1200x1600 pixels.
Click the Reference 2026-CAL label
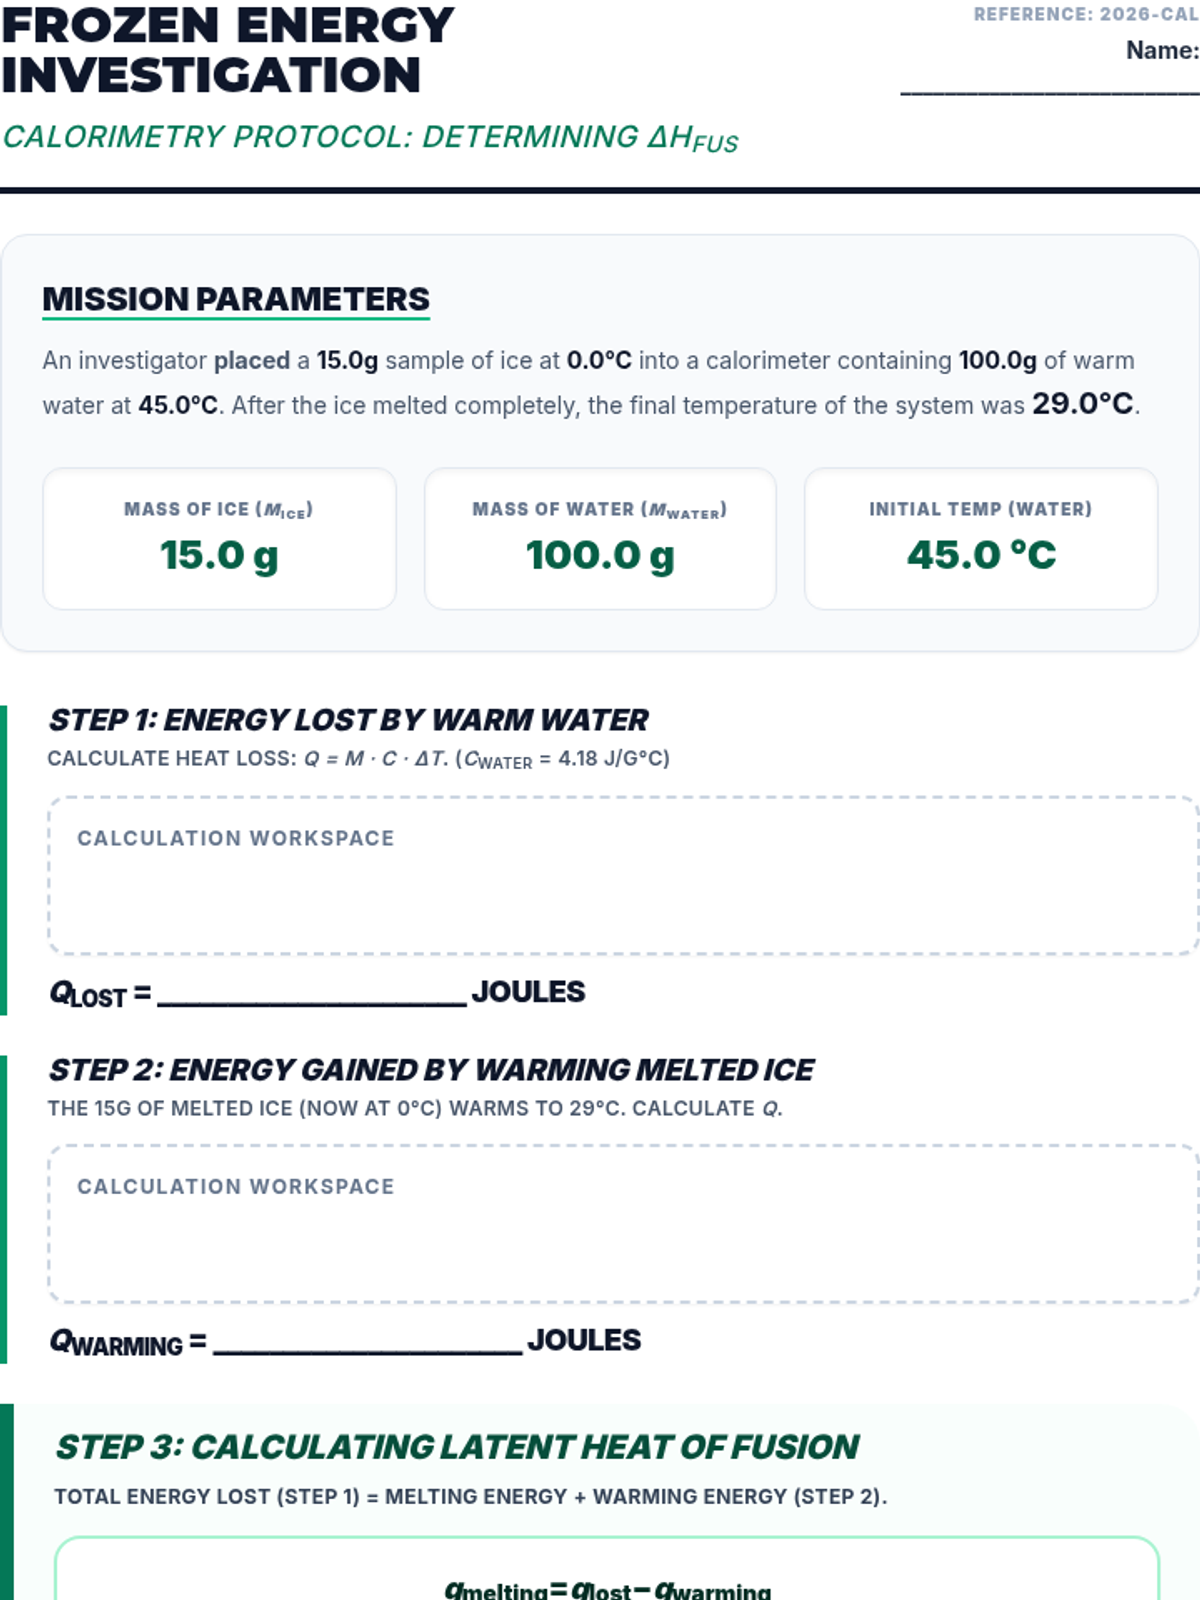coord(1086,14)
